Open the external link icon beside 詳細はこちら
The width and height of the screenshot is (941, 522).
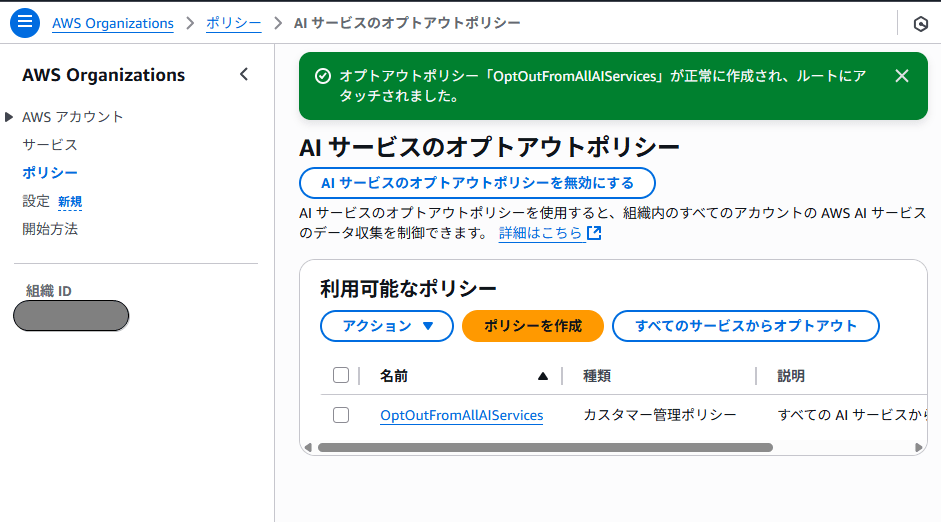(594, 233)
